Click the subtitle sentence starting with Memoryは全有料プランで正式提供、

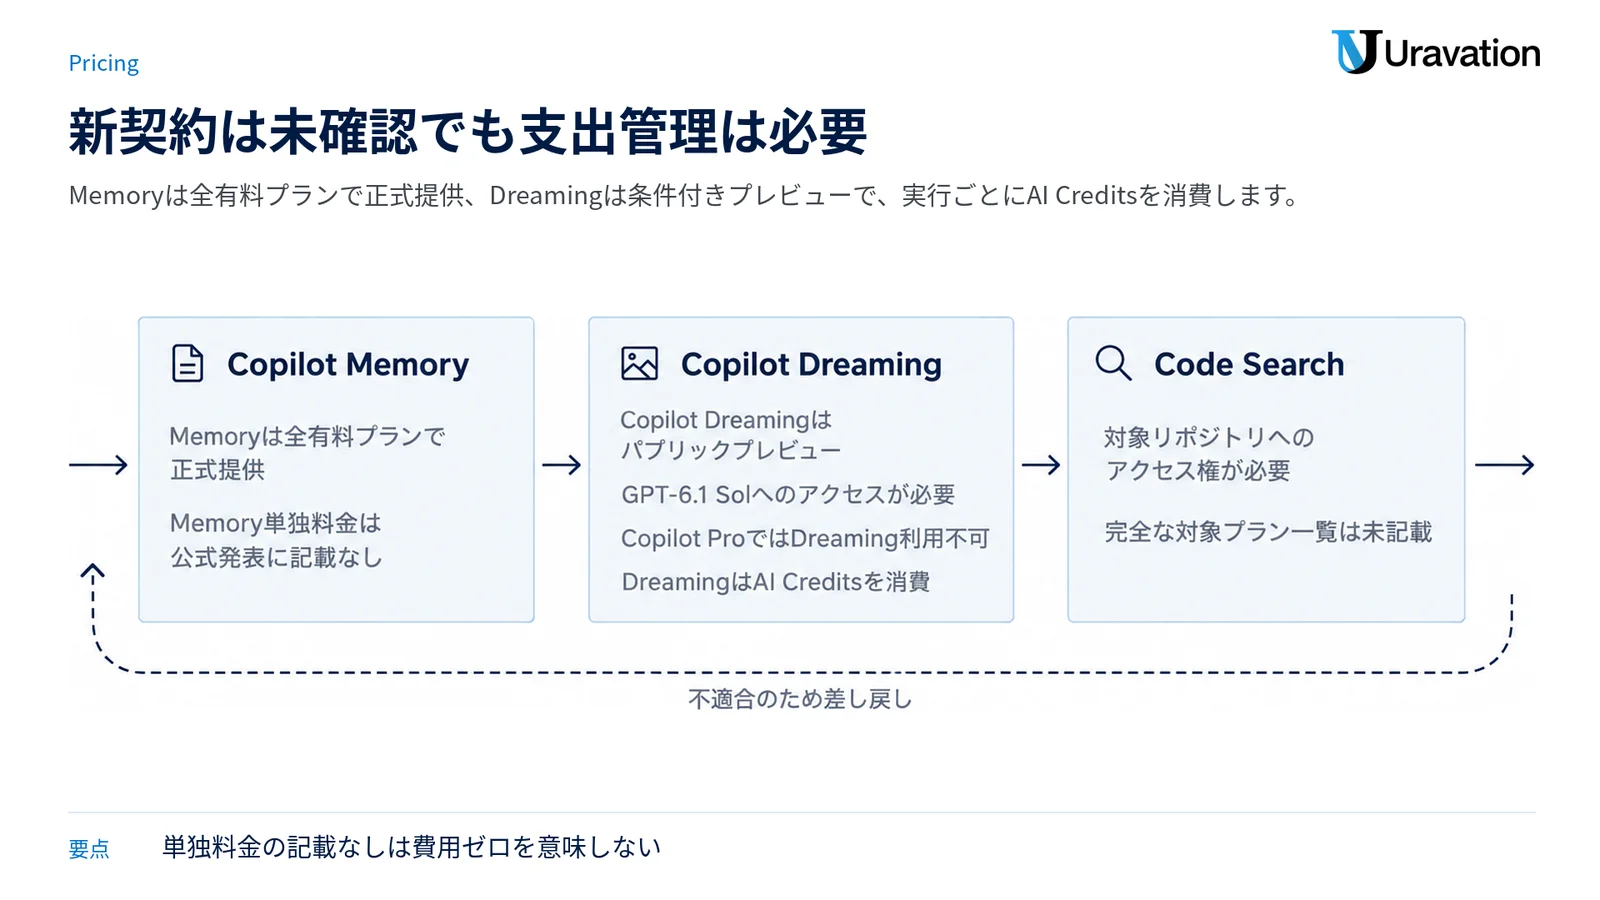685,195
